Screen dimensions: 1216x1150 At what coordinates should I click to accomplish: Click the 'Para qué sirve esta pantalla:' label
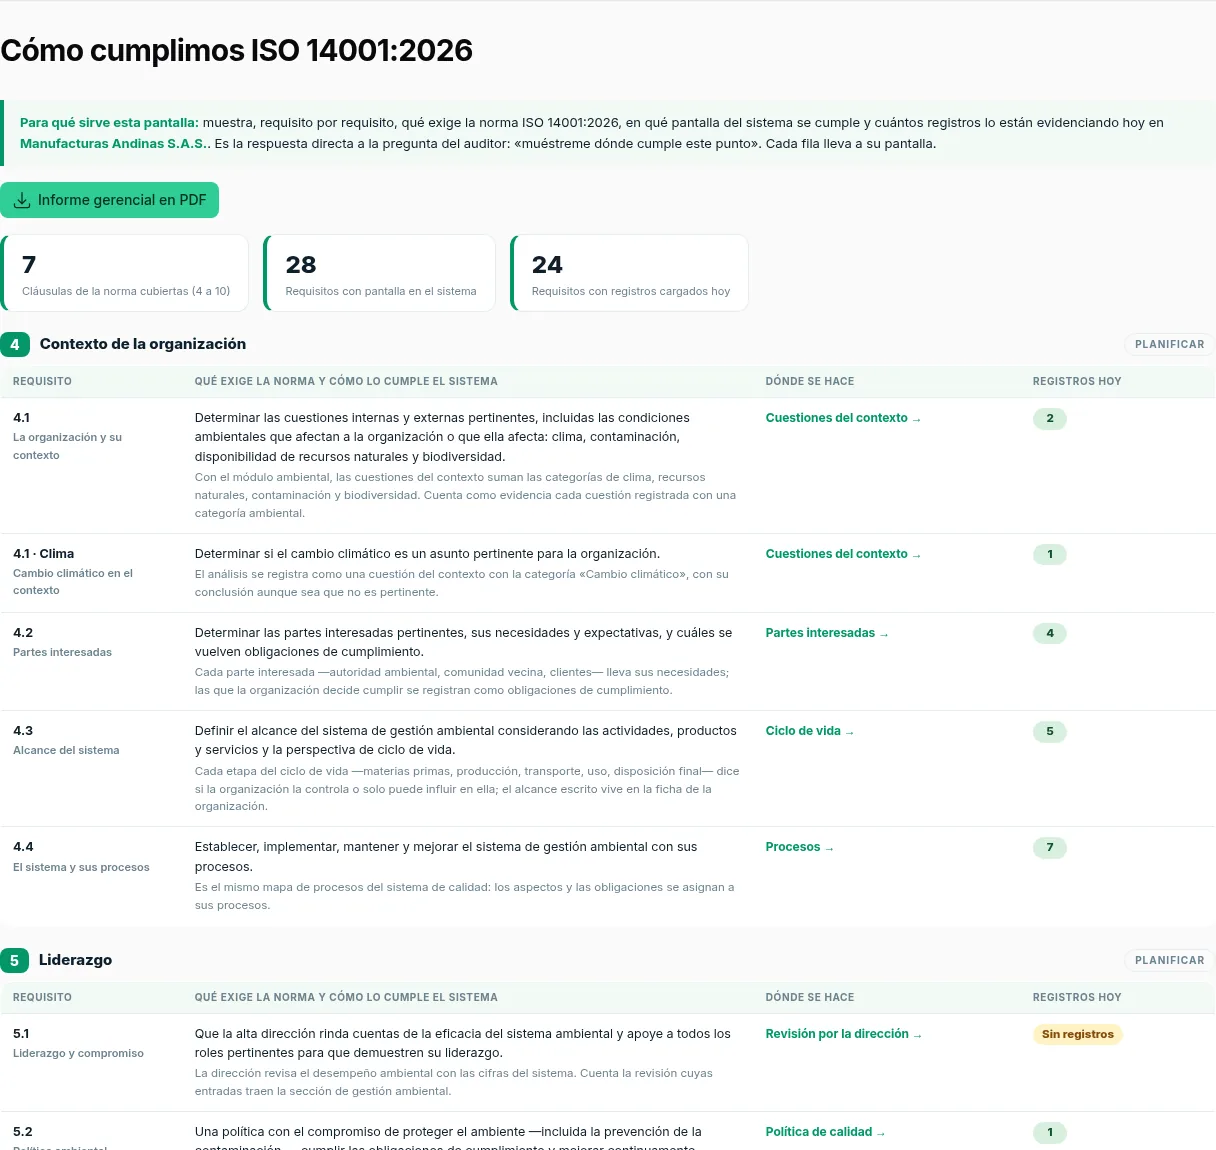click(109, 122)
